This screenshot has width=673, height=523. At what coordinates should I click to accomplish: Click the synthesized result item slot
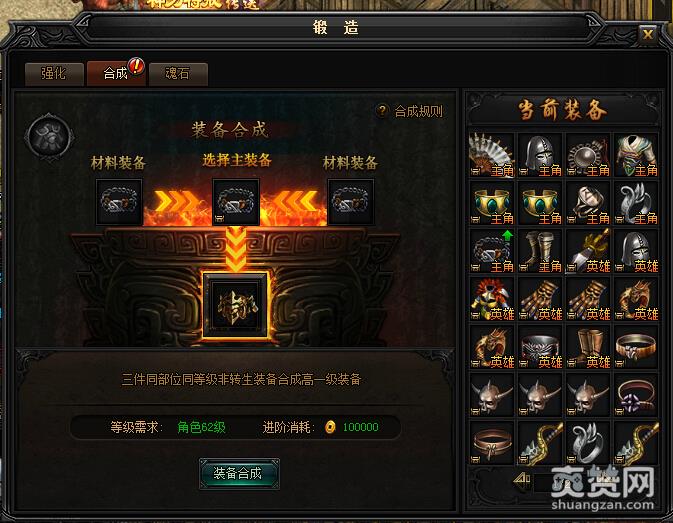point(236,305)
